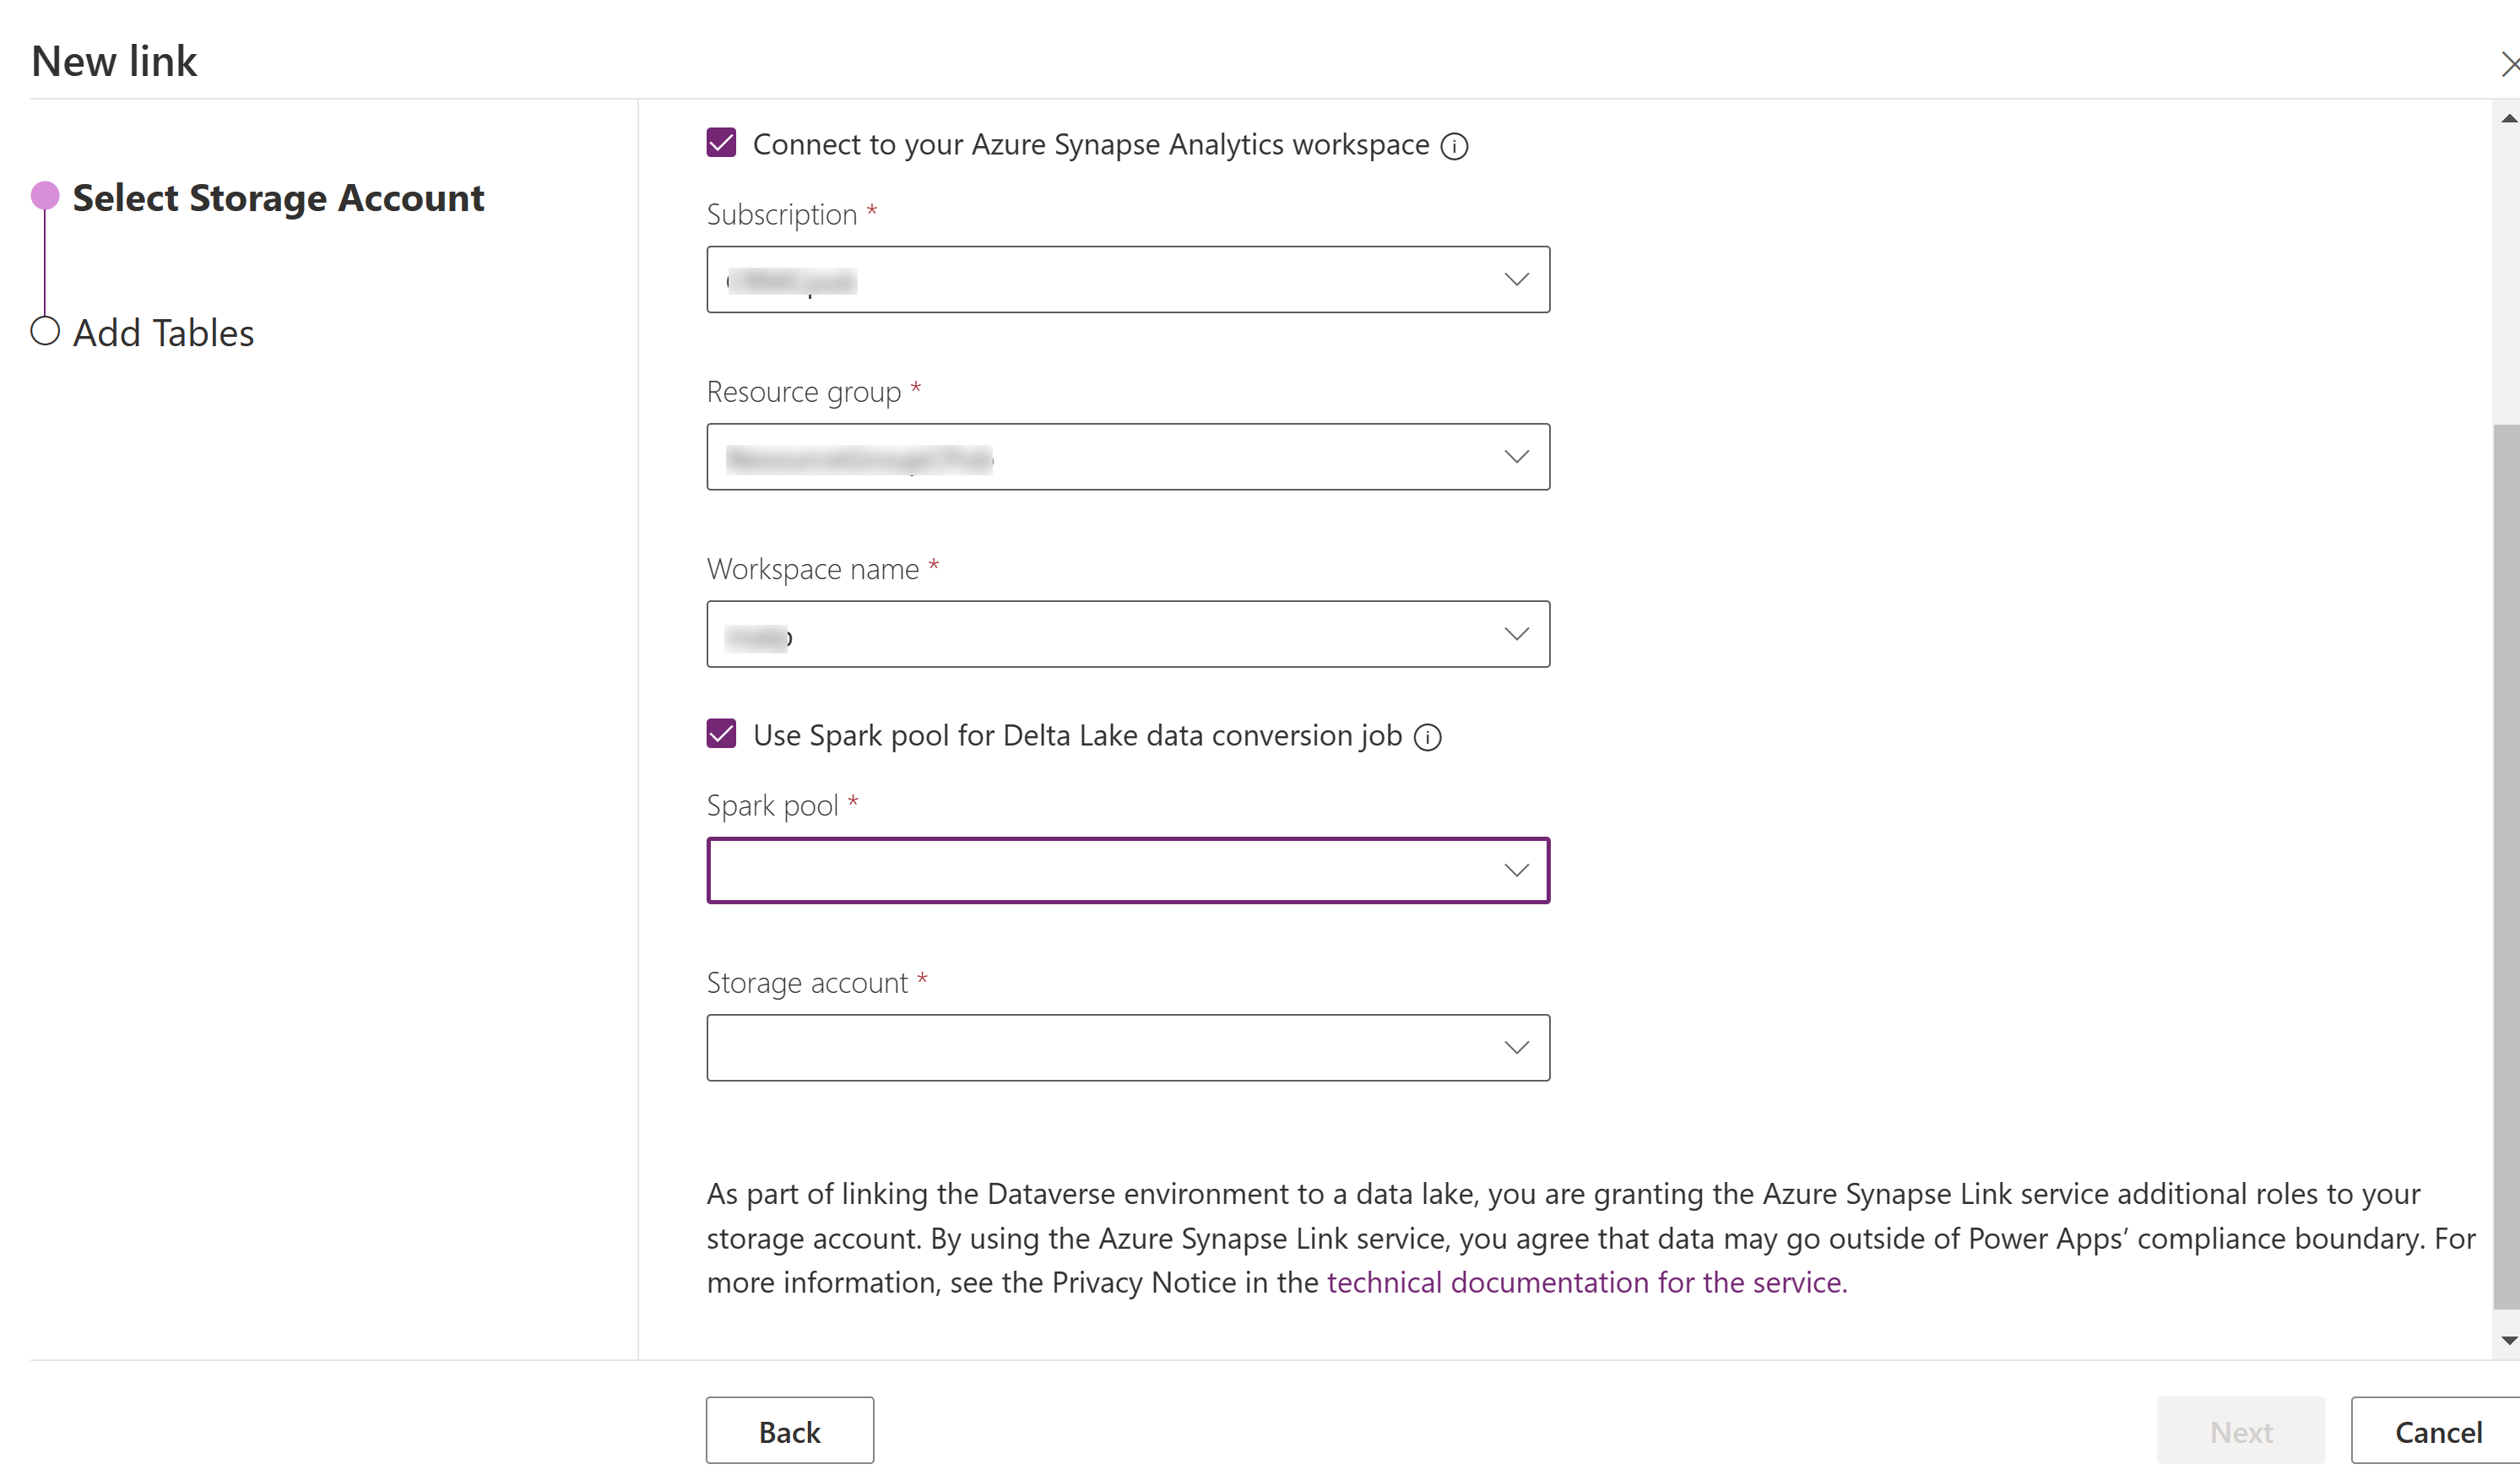This screenshot has height=1475, width=2520.
Task: Click the Select Storage Account step icon
Action: coord(44,195)
